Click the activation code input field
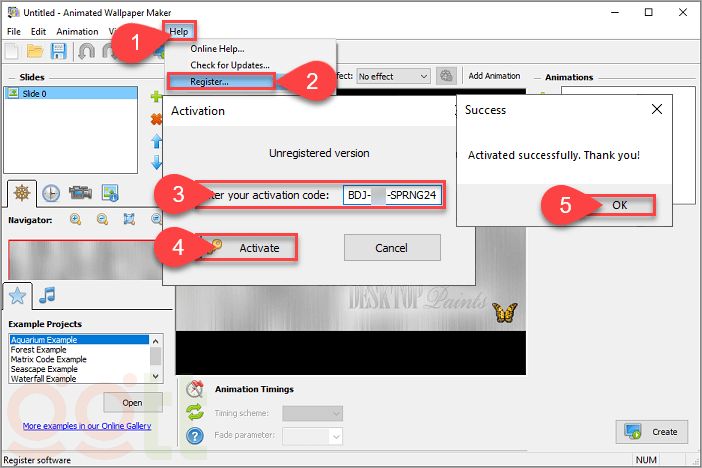This screenshot has height=468, width=702. point(391,195)
